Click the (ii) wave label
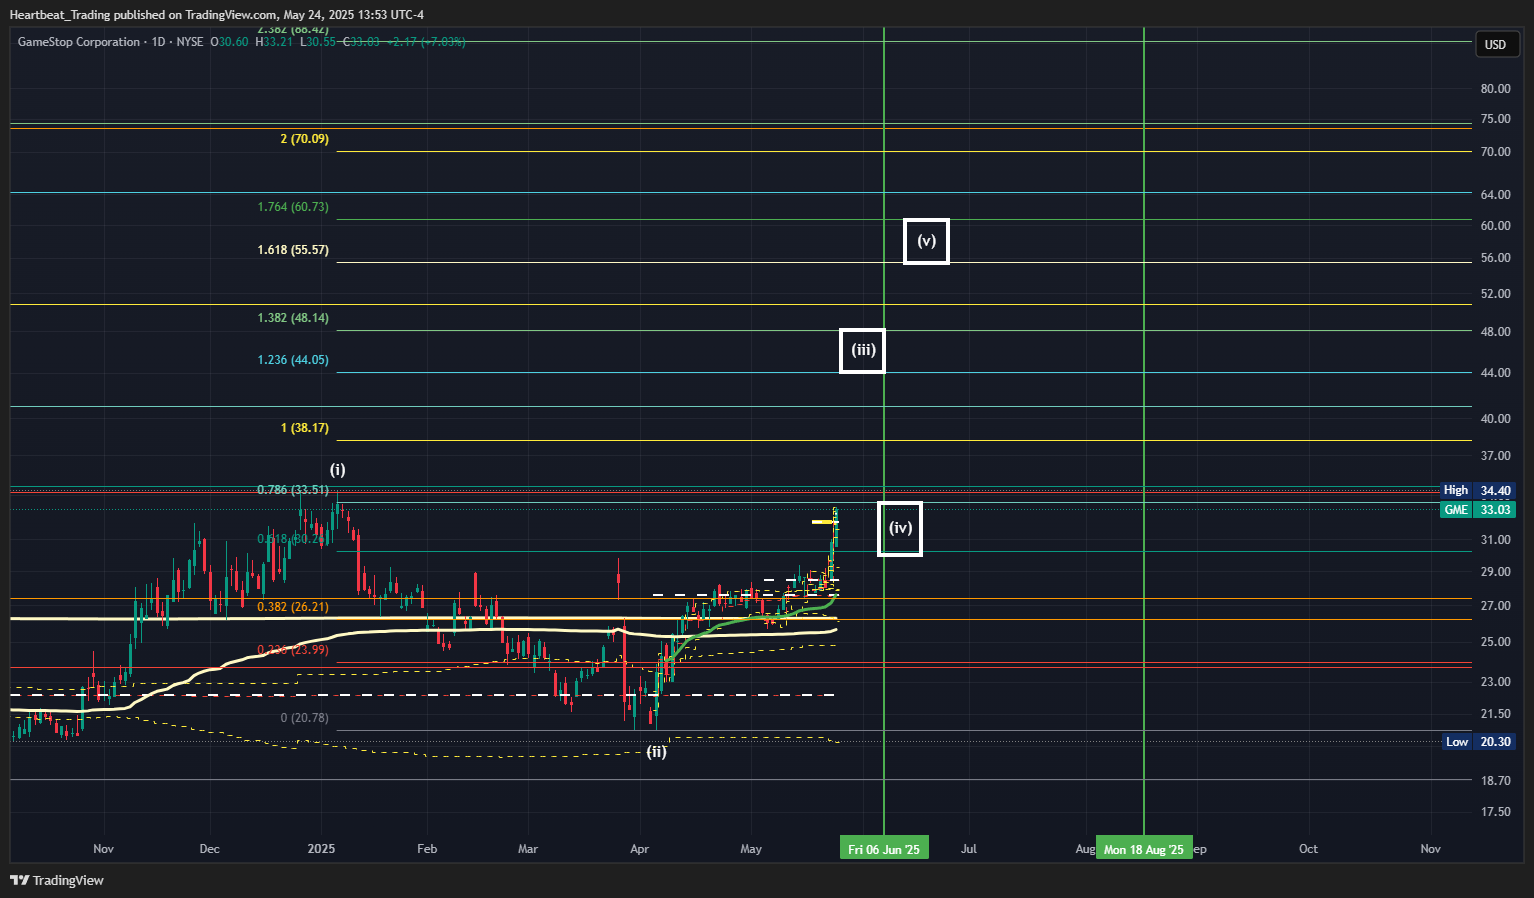Screen dimensions: 1534x898 (656, 751)
